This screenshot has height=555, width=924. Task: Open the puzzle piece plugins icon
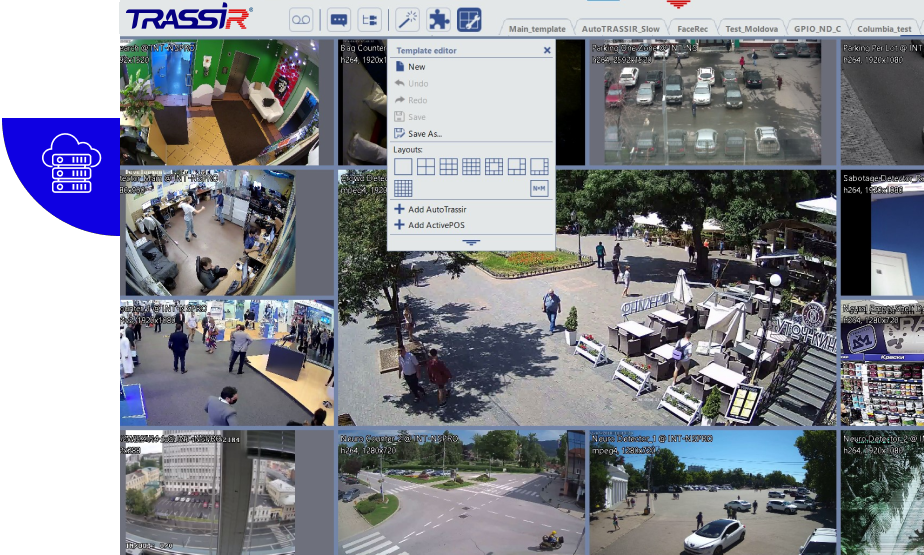click(x=438, y=19)
